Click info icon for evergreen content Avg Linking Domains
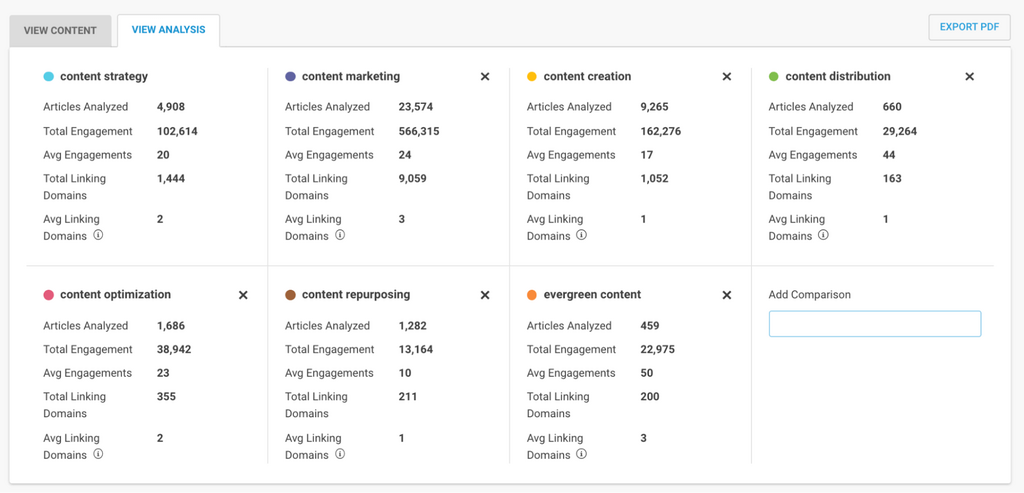 pos(582,454)
